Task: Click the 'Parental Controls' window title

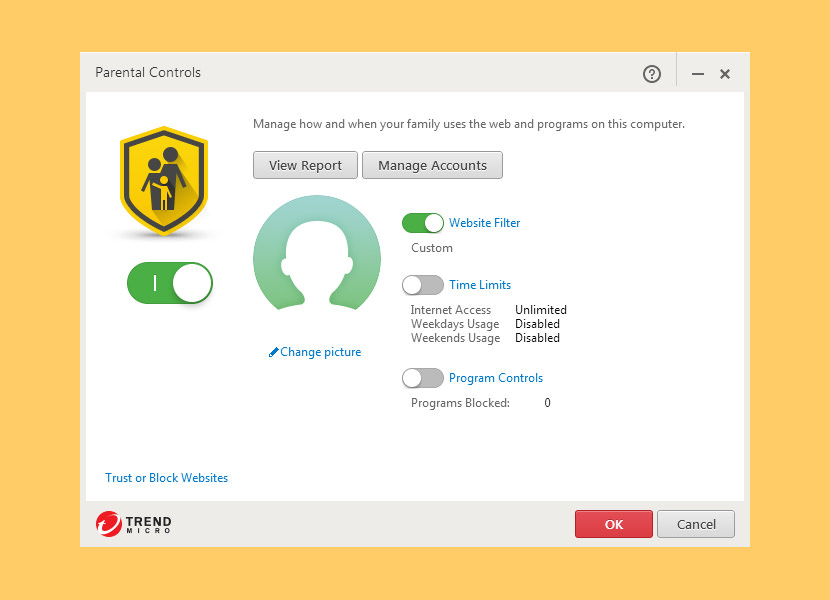Action: point(148,73)
